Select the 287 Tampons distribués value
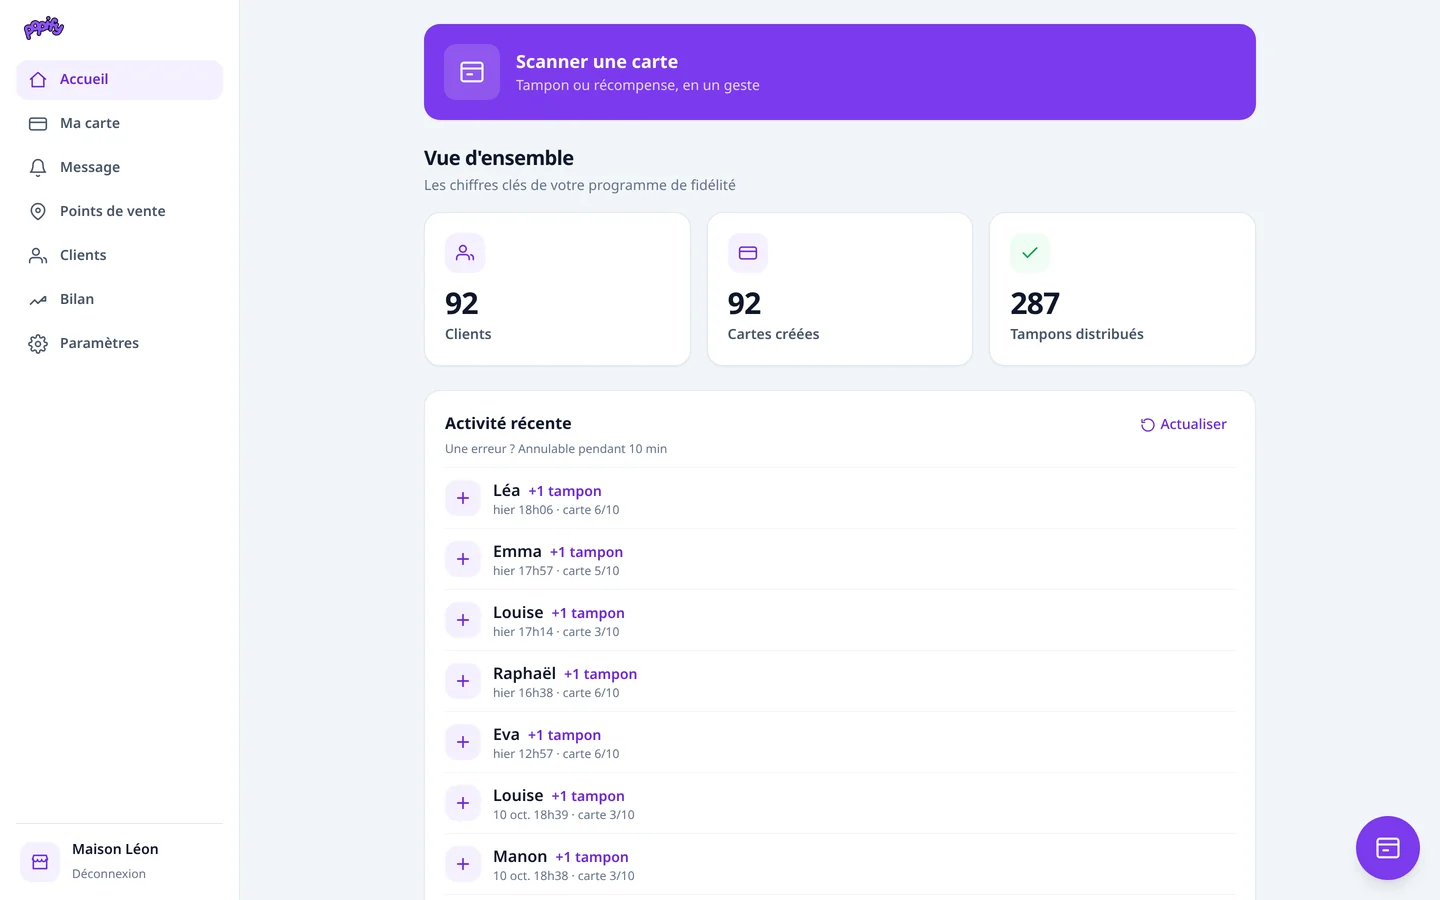This screenshot has width=1440, height=900. point(1035,303)
